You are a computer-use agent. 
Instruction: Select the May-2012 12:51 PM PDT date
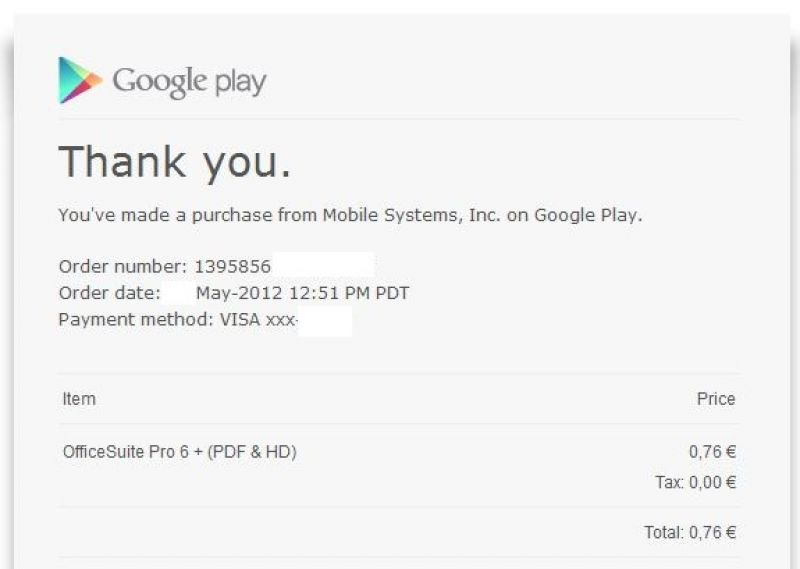(x=303, y=293)
